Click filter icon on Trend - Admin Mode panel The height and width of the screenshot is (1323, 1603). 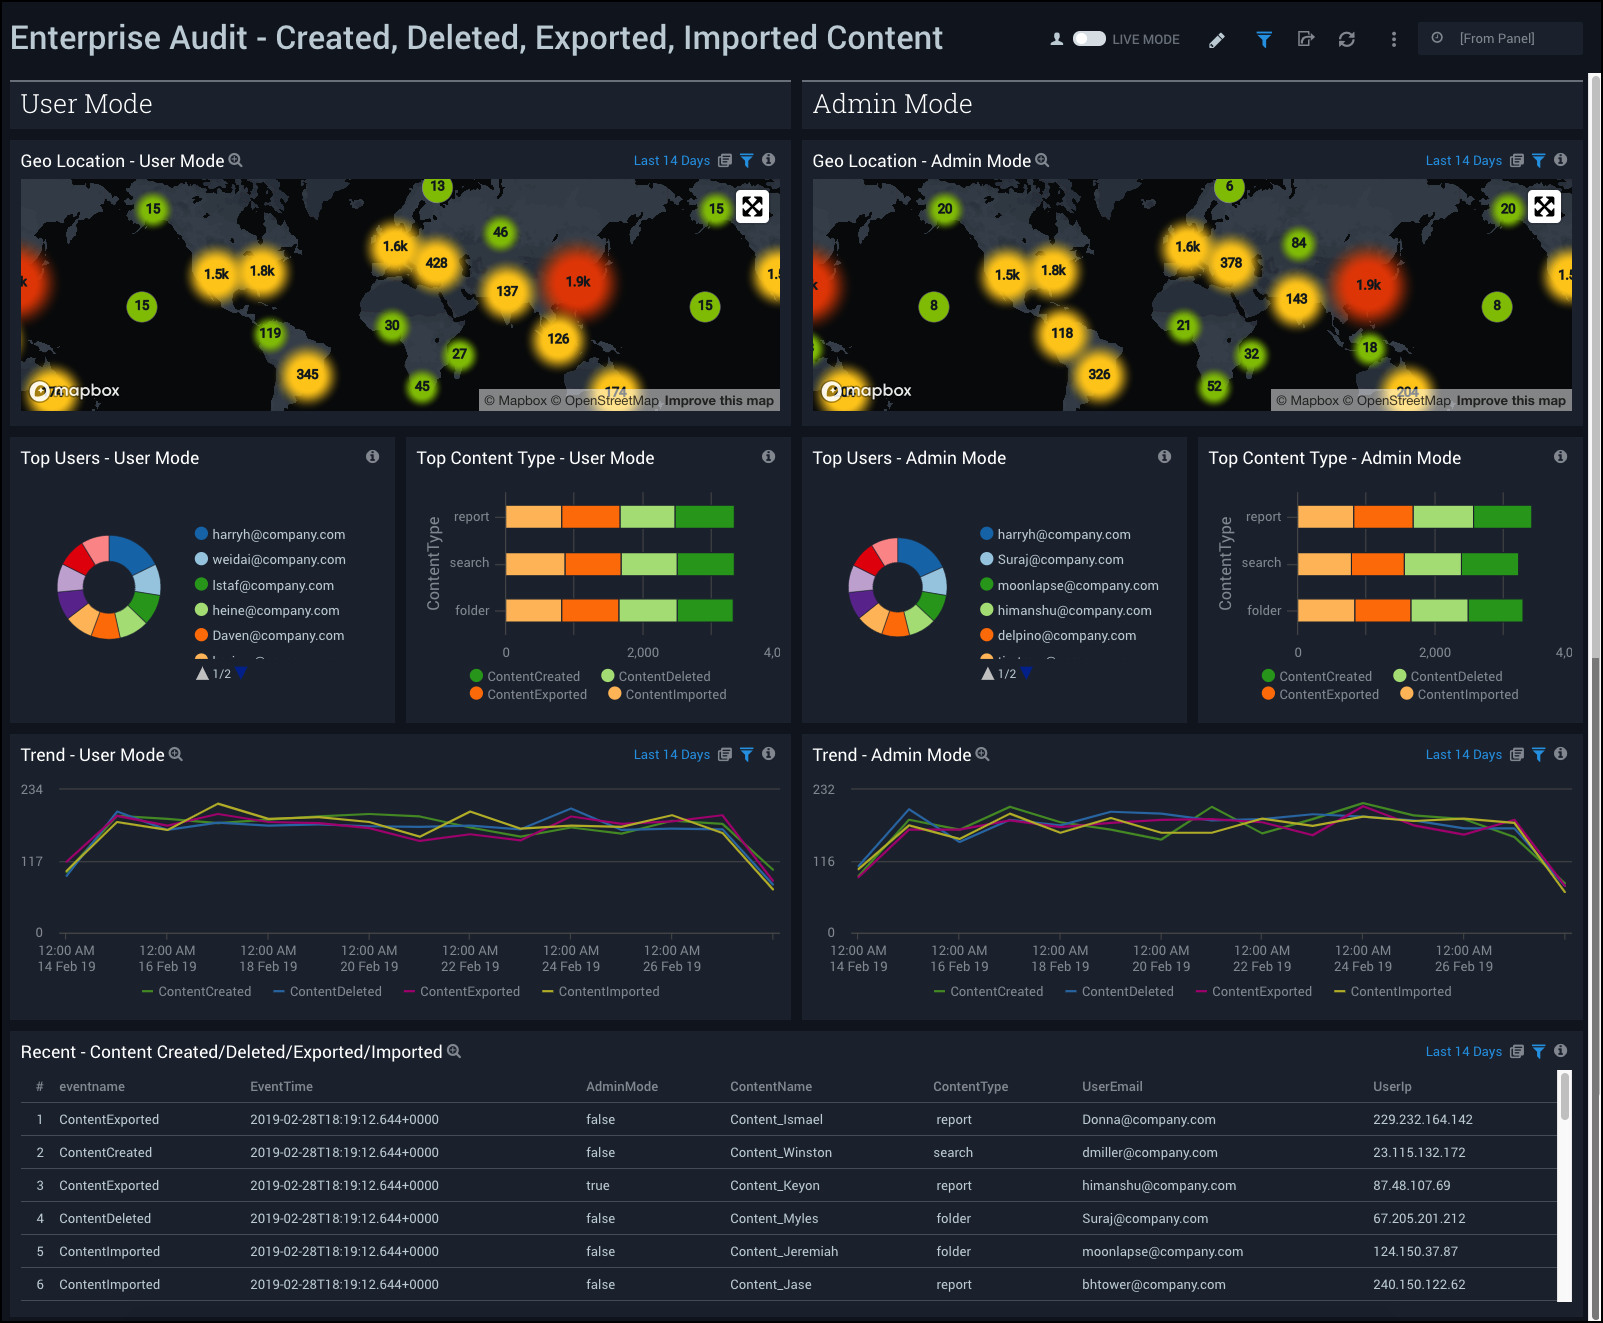click(1539, 755)
